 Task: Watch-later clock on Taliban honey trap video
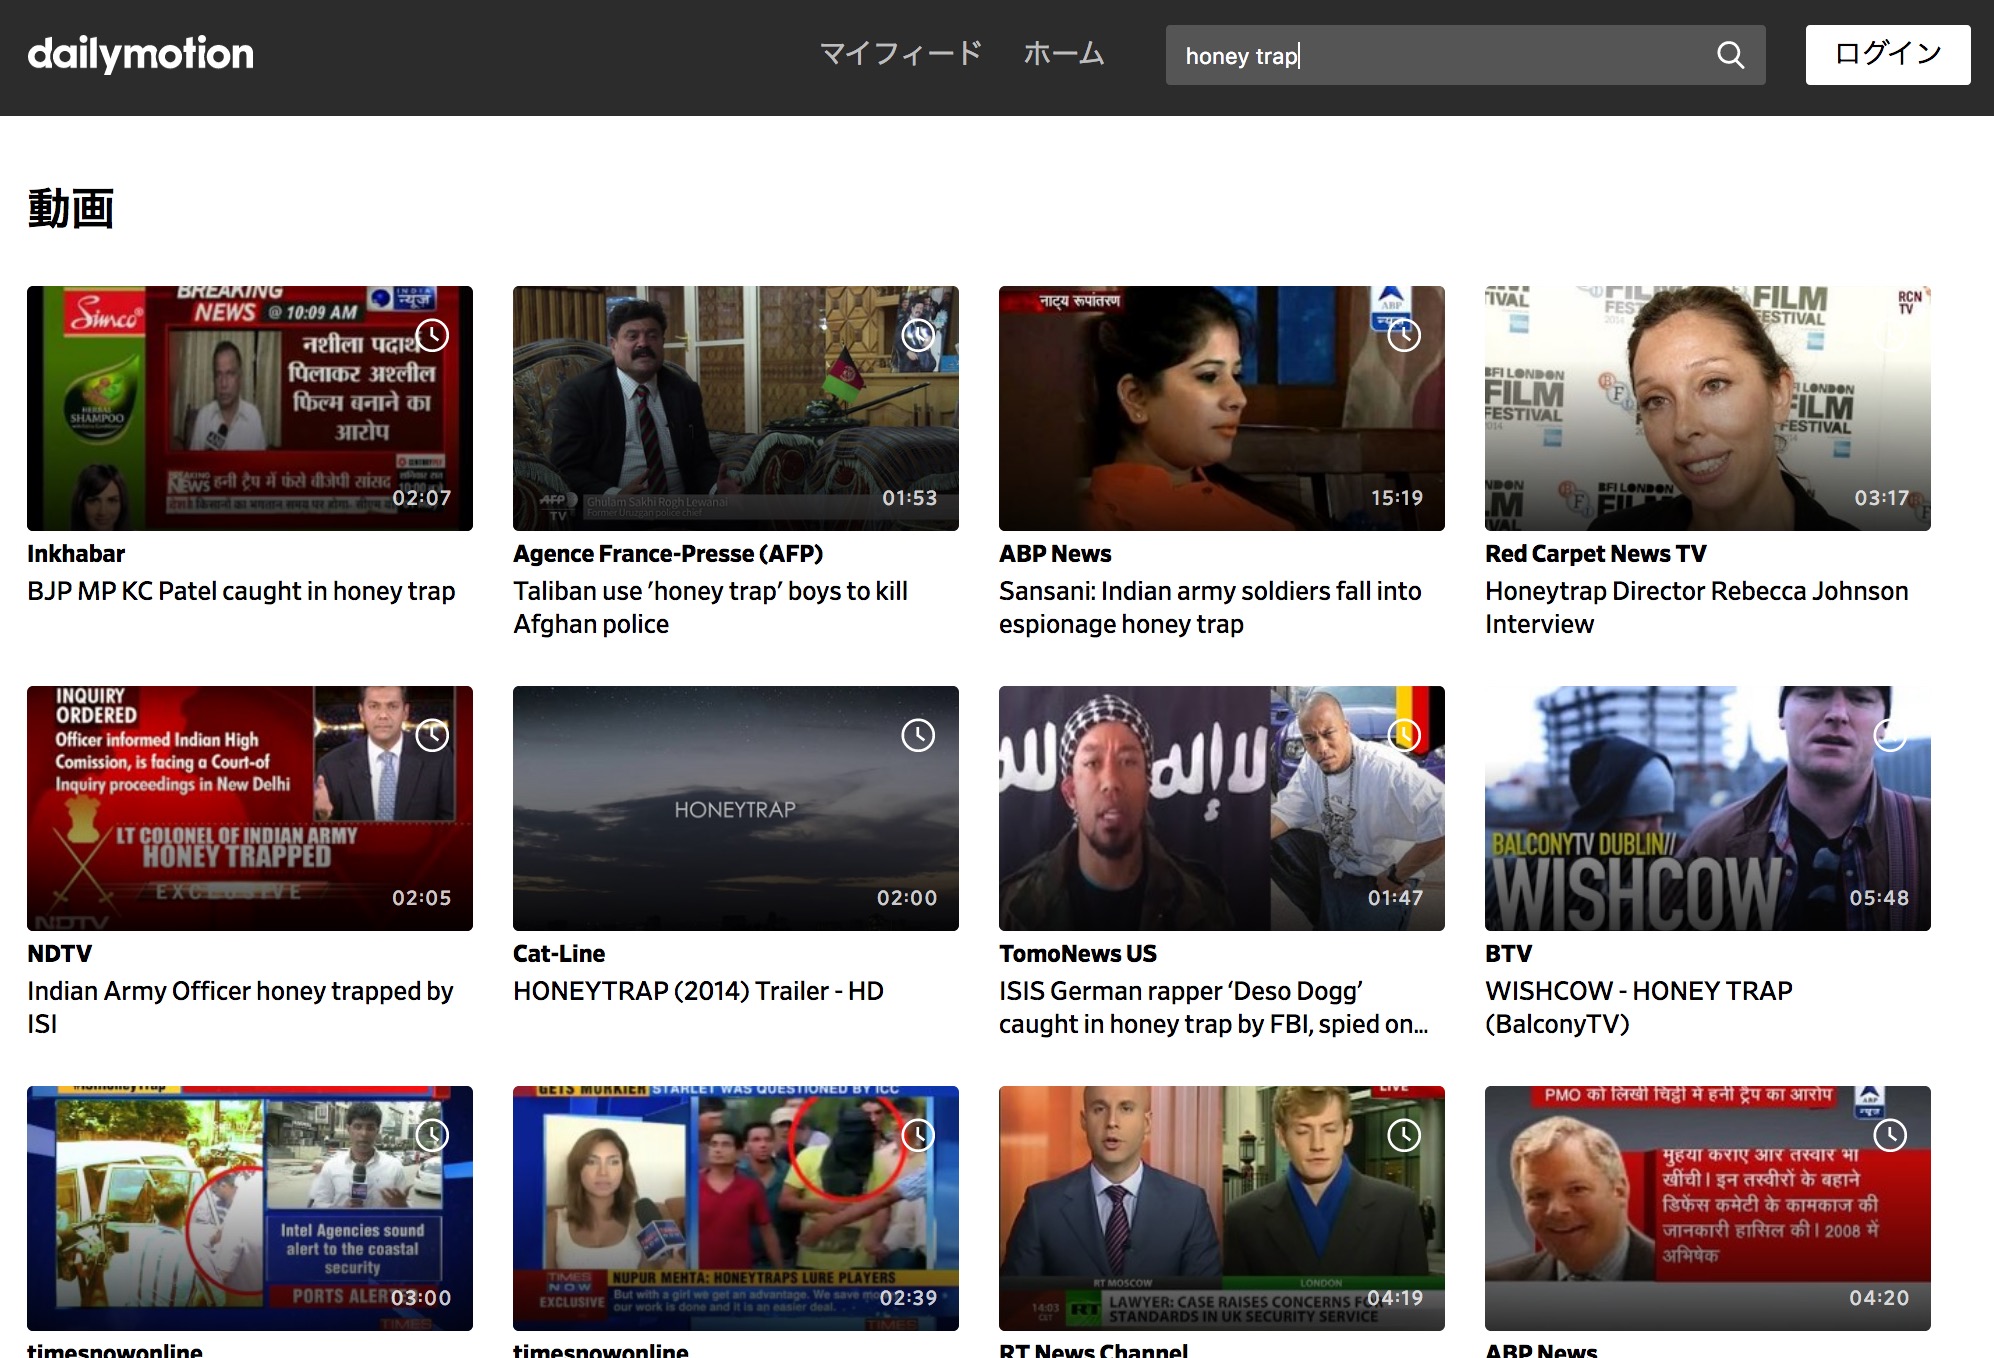(x=918, y=335)
